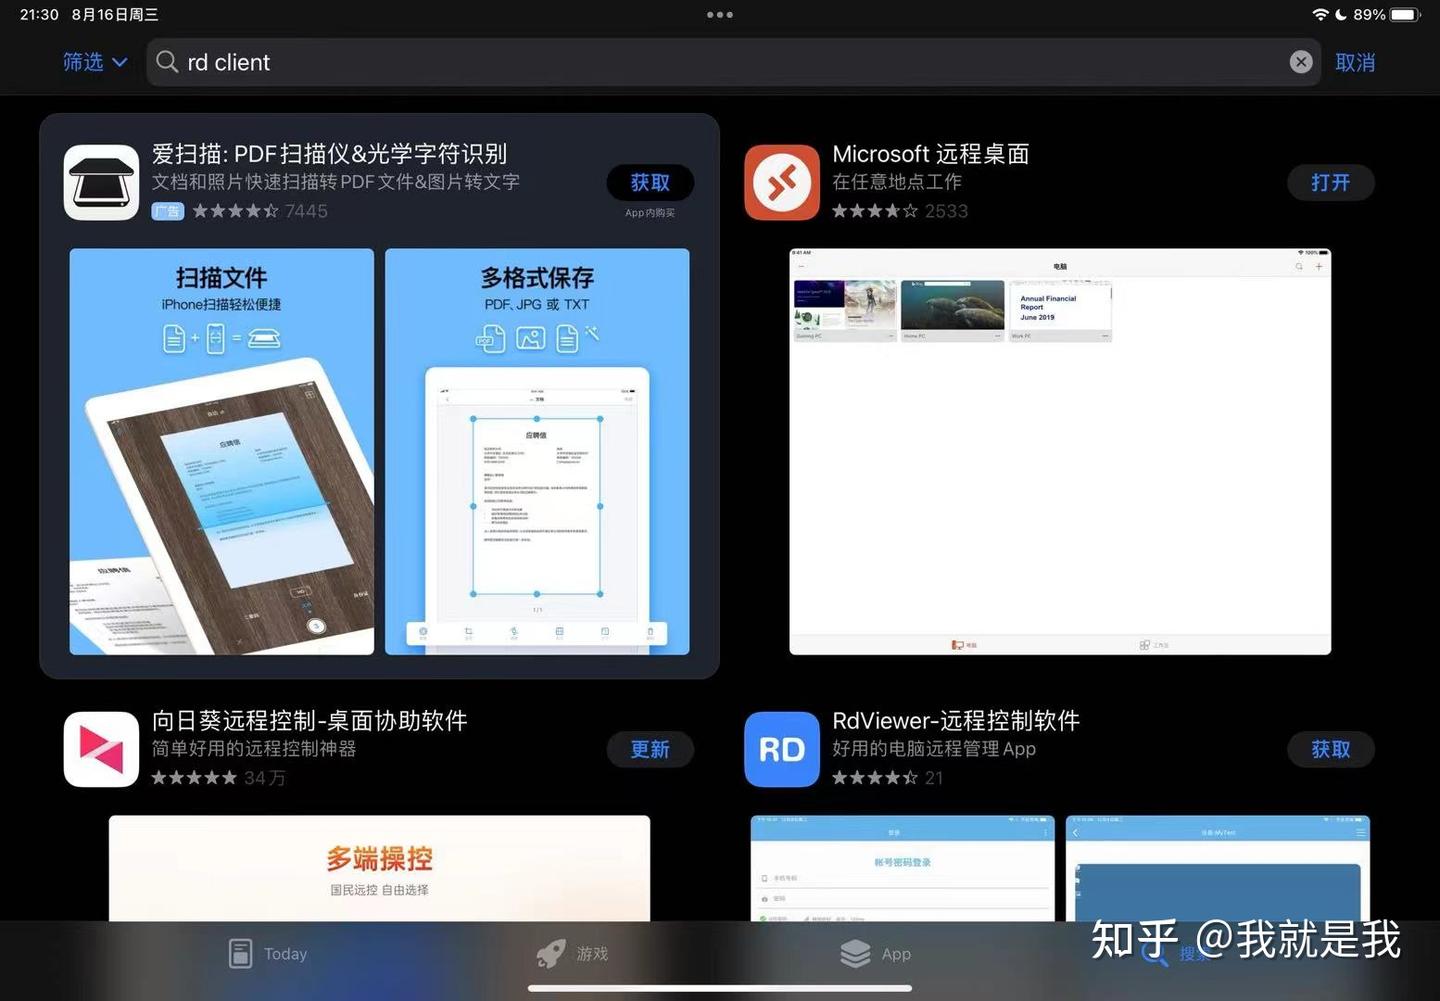Image resolution: width=1440 pixels, height=1001 pixels.
Task: Open the 筛选 filter dropdown
Action: [x=93, y=62]
